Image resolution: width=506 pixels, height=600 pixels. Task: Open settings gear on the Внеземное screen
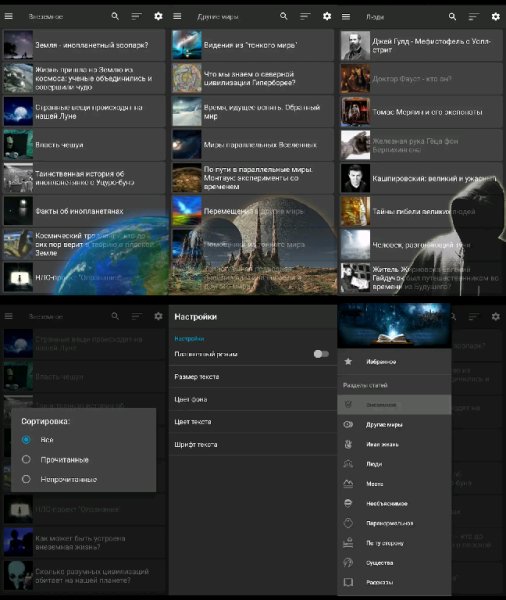(158, 16)
